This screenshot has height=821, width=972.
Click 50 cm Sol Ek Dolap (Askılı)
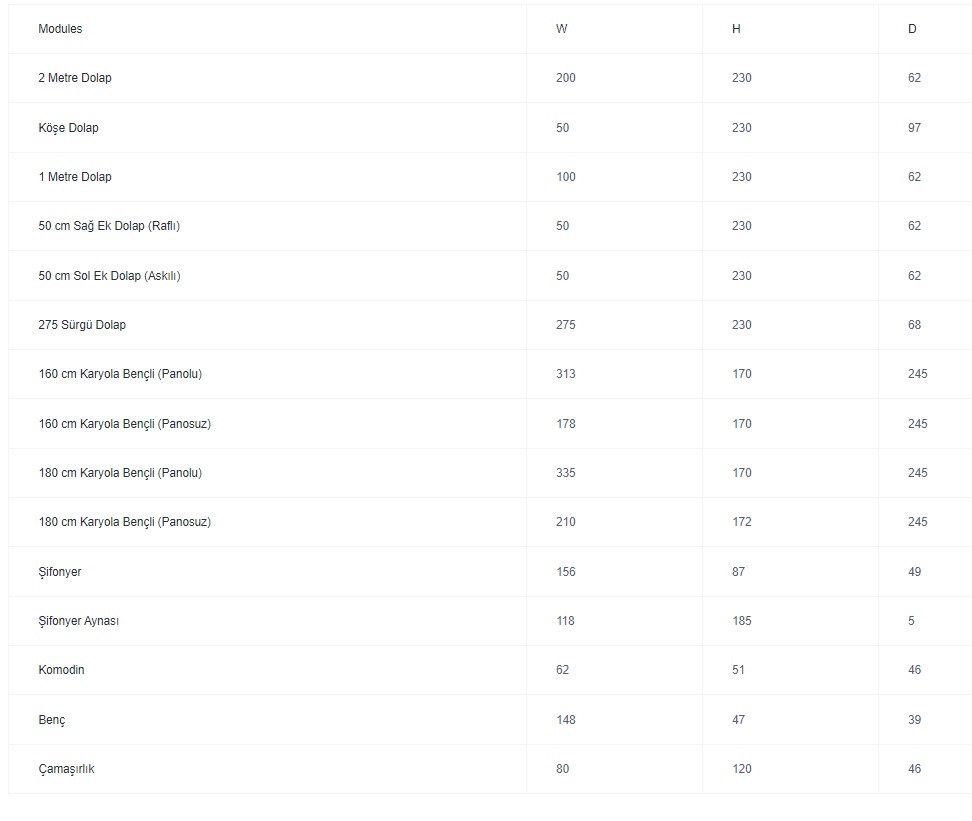109,276
